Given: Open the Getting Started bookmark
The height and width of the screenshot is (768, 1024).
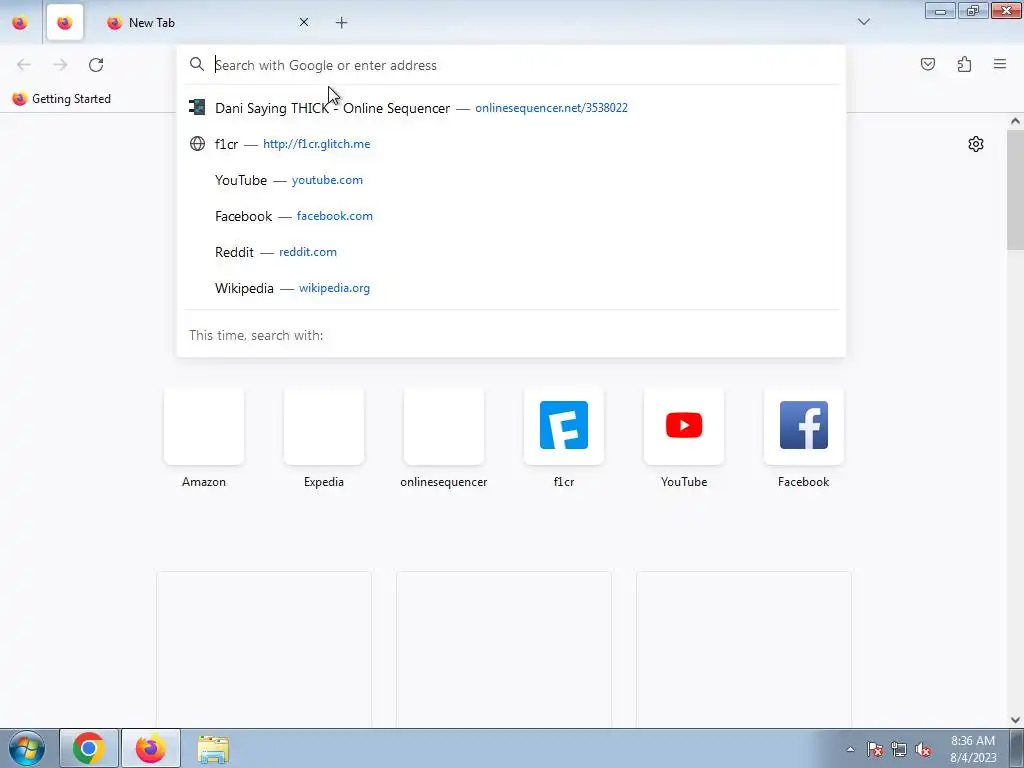Looking at the screenshot, I should 61,99.
